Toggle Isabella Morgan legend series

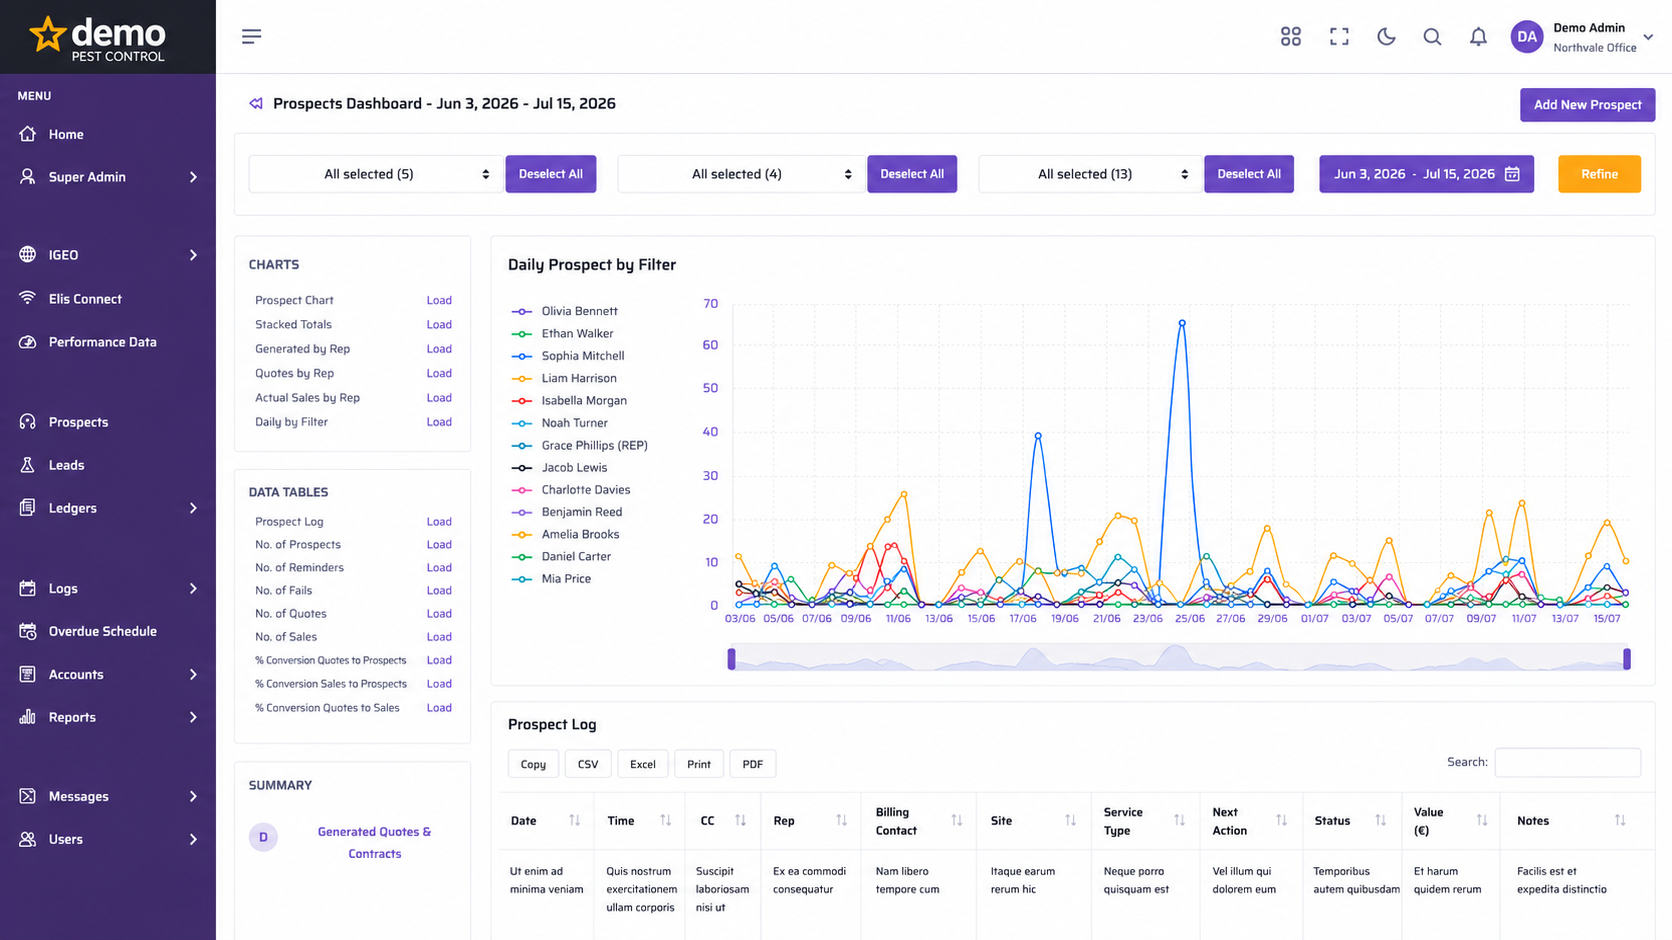(569, 401)
